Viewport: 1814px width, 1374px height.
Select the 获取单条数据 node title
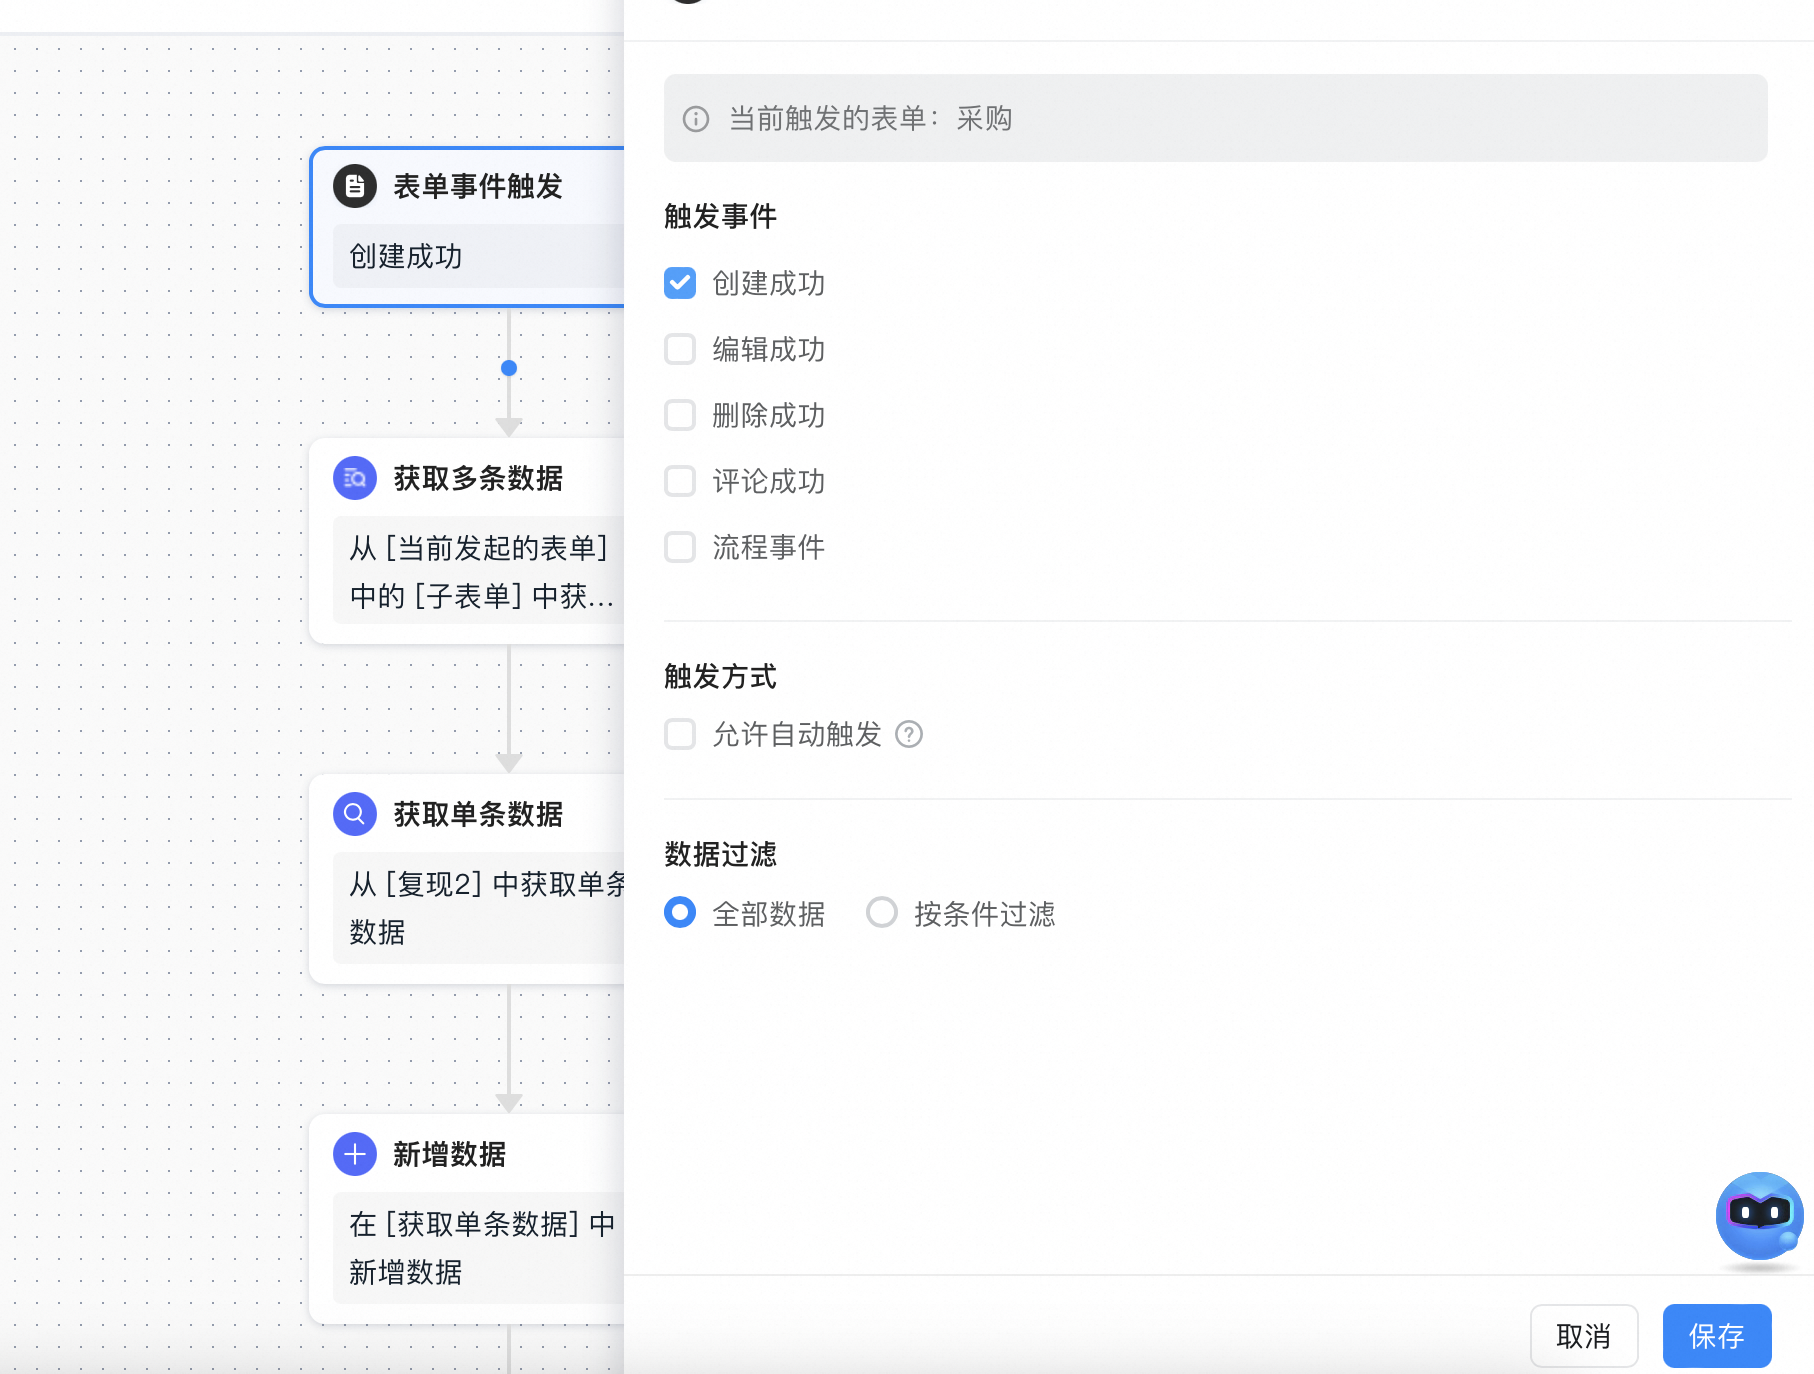point(478,814)
